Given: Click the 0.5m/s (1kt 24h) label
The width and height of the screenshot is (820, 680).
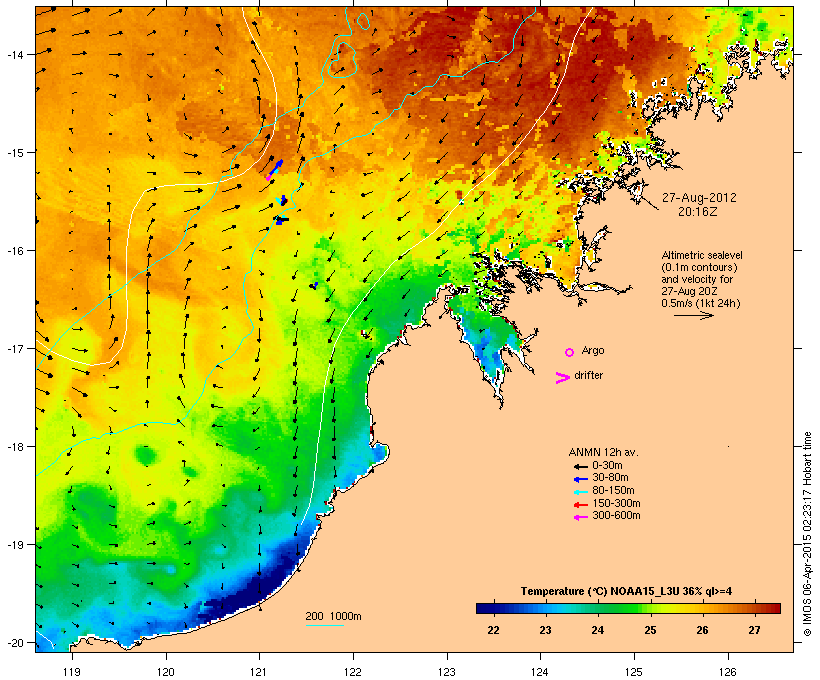Looking at the screenshot, I should point(701,303).
